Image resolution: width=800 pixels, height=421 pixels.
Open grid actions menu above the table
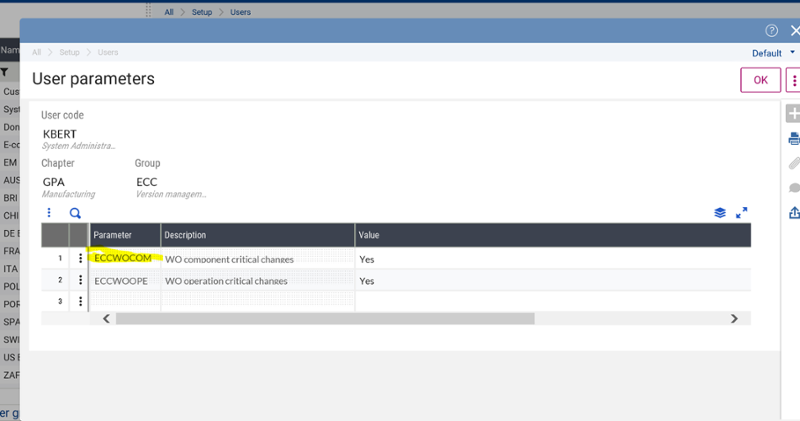49,212
